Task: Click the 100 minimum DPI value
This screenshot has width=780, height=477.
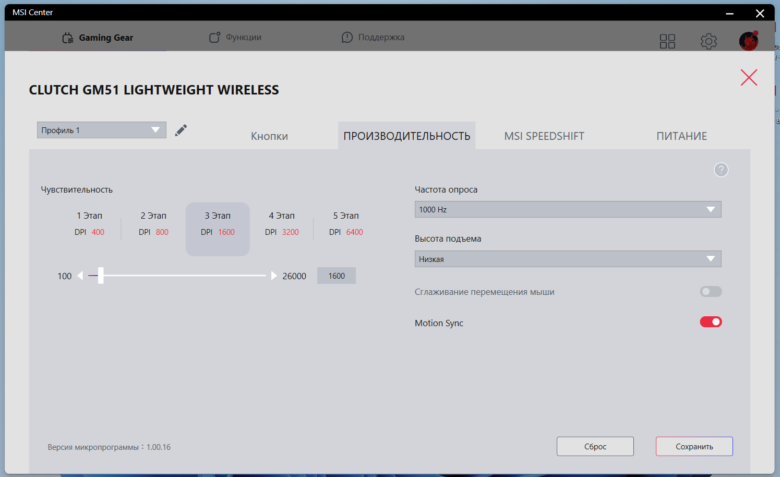Action: click(x=64, y=276)
